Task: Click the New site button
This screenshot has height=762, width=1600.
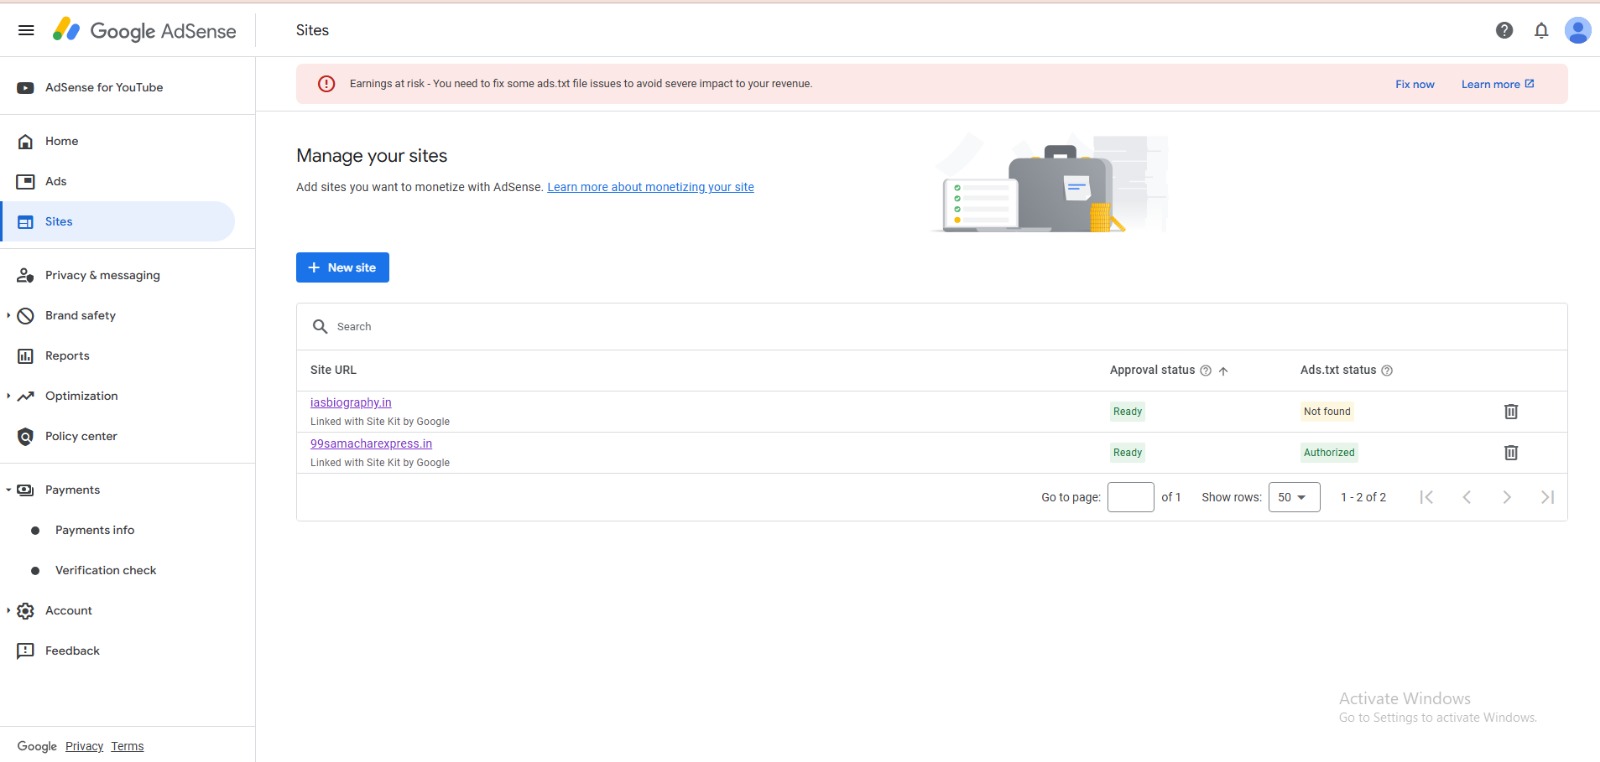Action: (342, 267)
